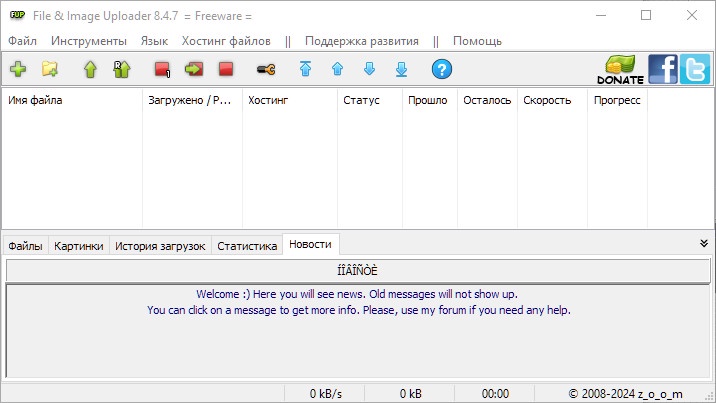Open the Инструменты menu
The image size is (716, 403).
pos(89,41)
